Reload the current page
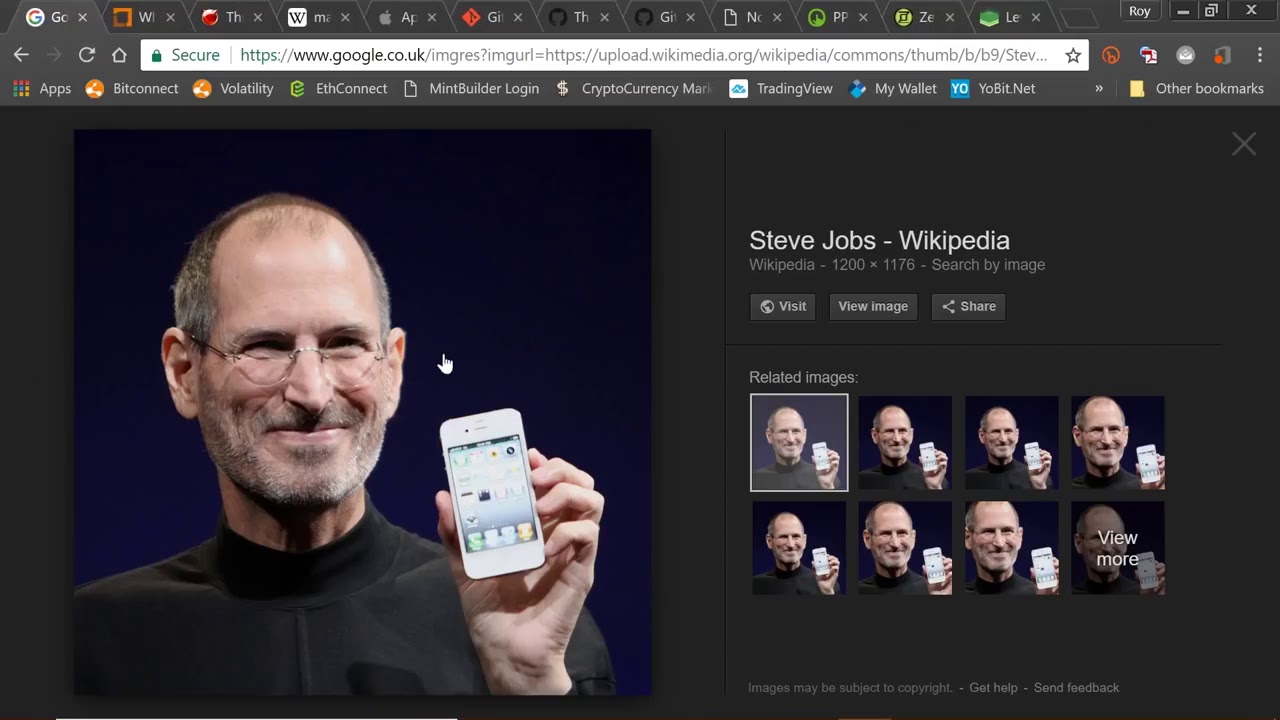Screen dimensions: 1280x720 87,55
